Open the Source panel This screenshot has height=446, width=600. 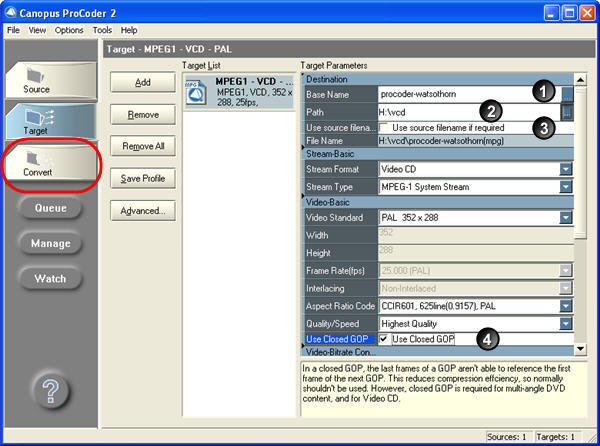51,81
